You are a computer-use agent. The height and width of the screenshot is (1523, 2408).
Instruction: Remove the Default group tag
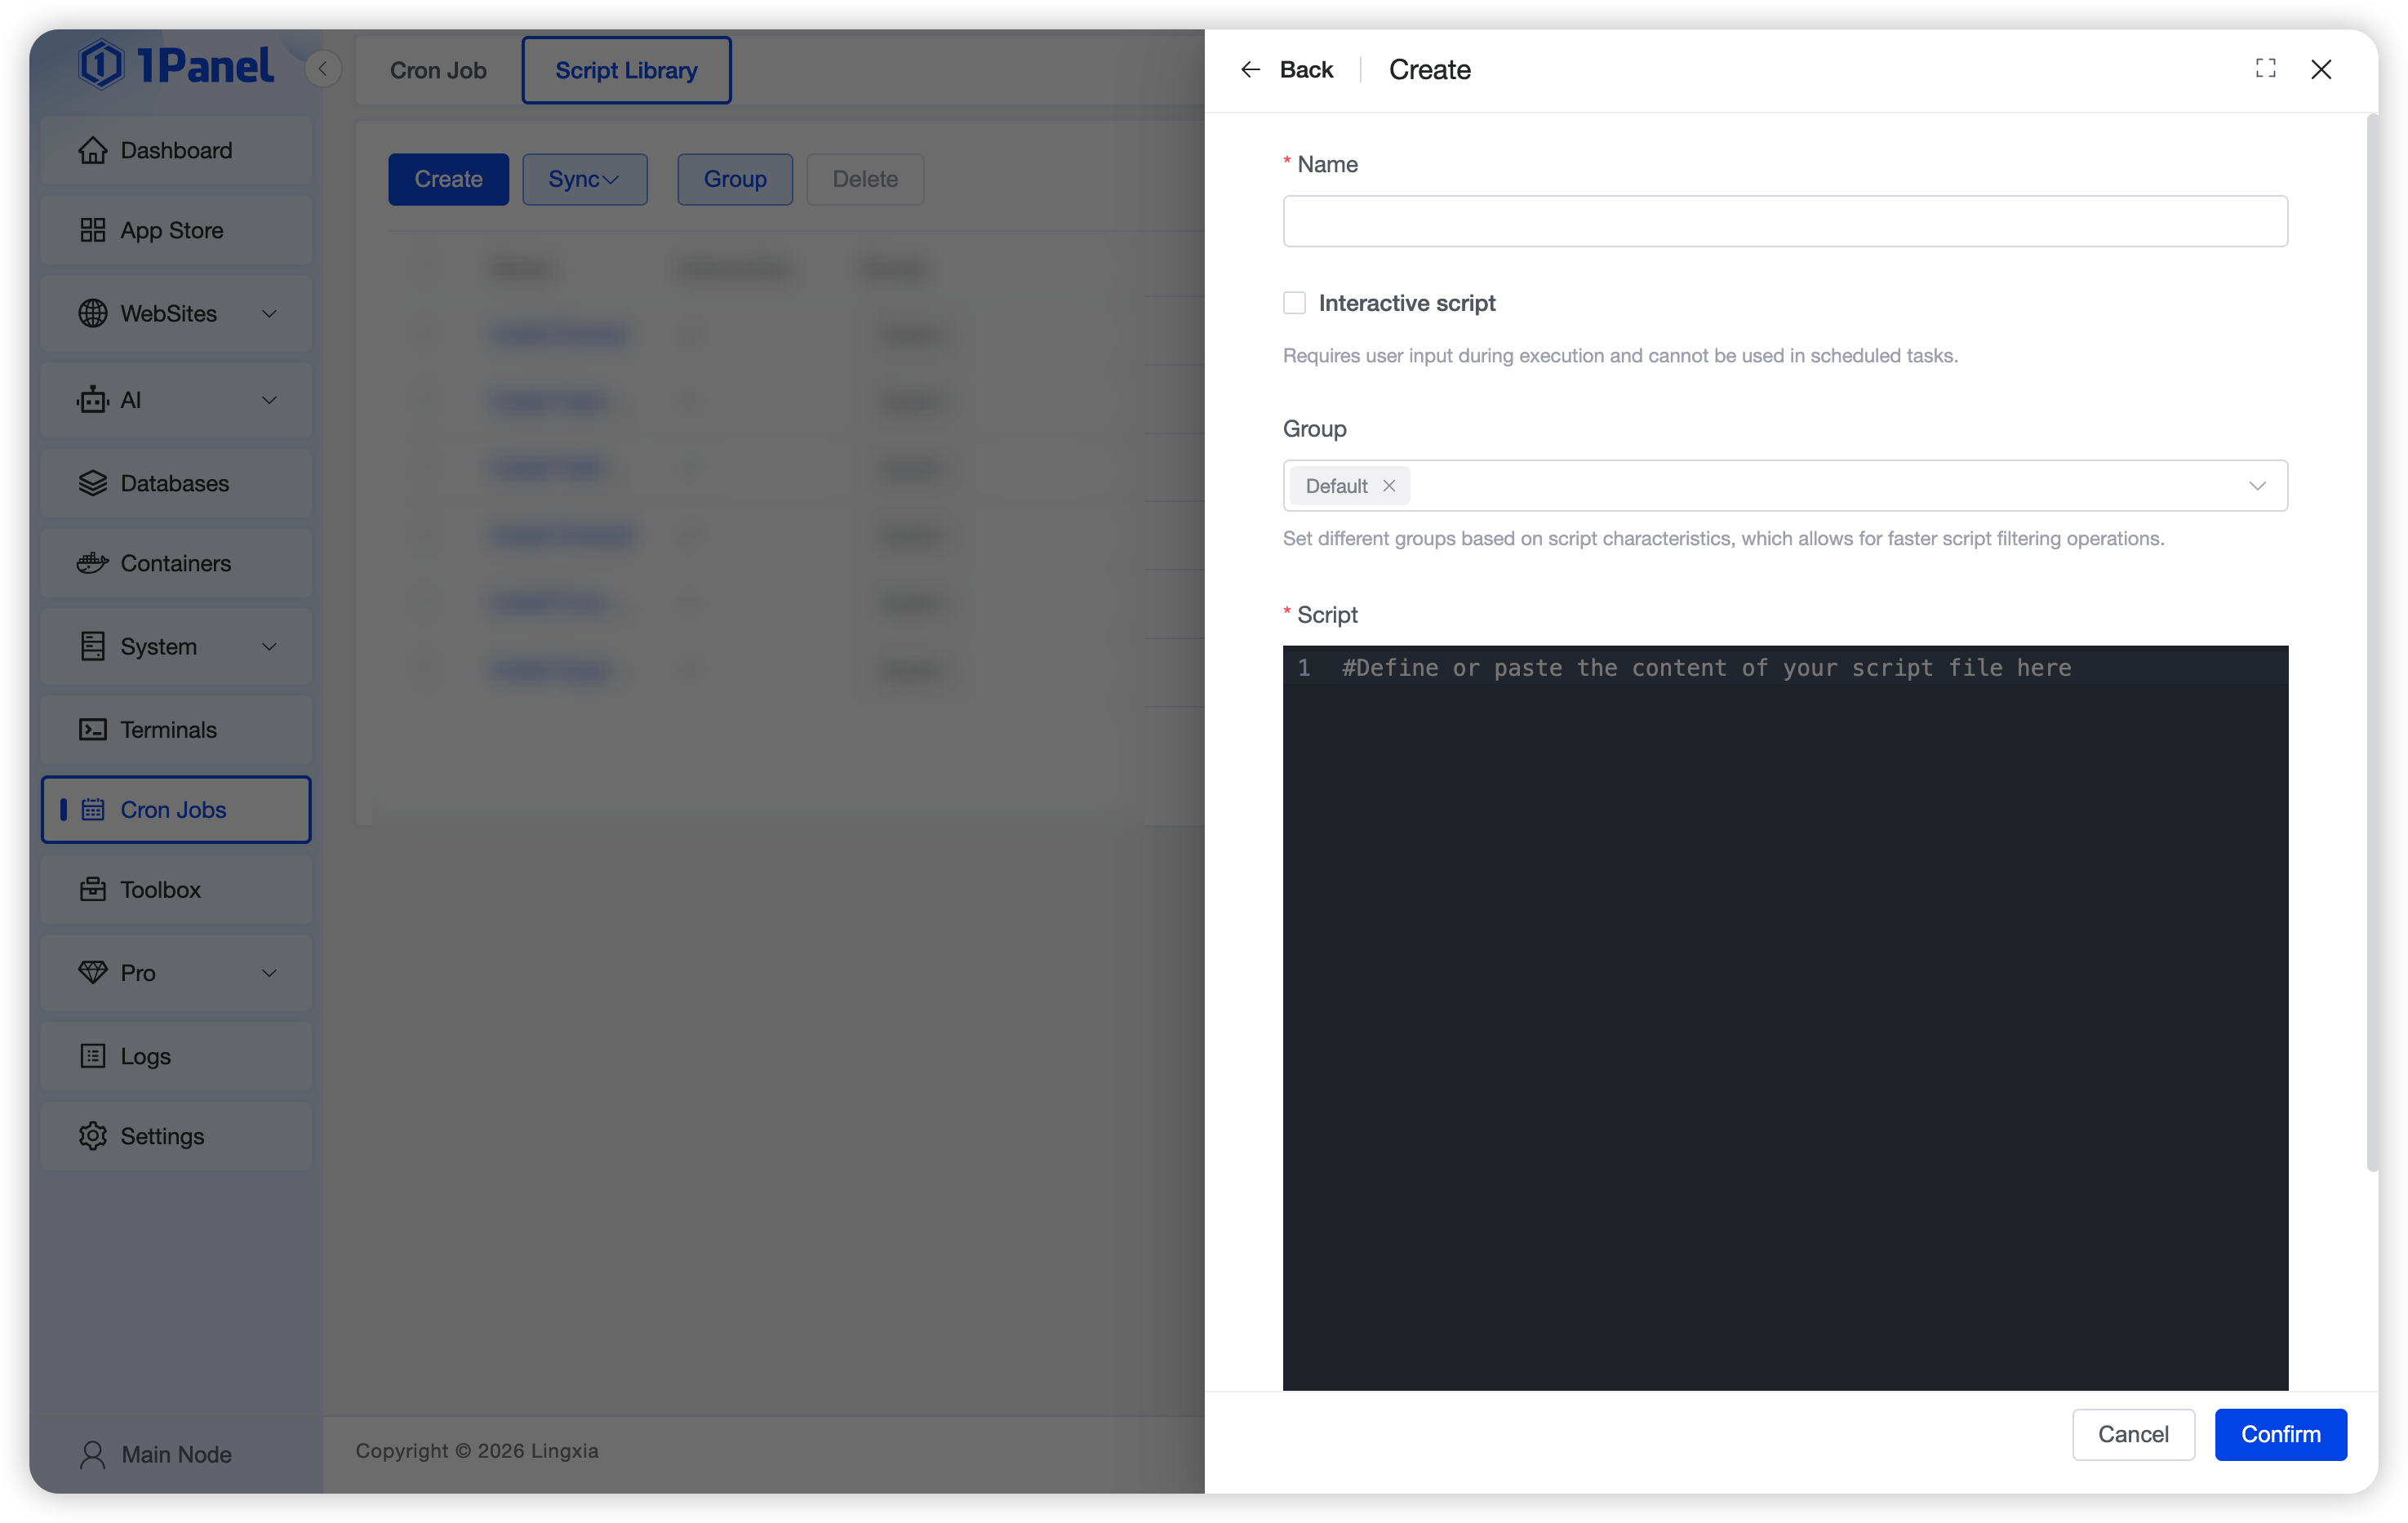[1388, 486]
